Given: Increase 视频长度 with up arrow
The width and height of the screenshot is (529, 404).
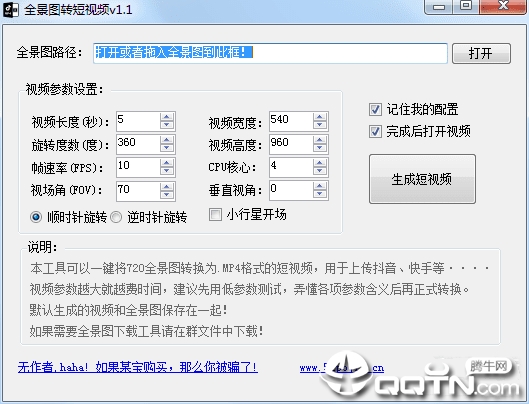Looking at the screenshot, I should pos(167,117).
